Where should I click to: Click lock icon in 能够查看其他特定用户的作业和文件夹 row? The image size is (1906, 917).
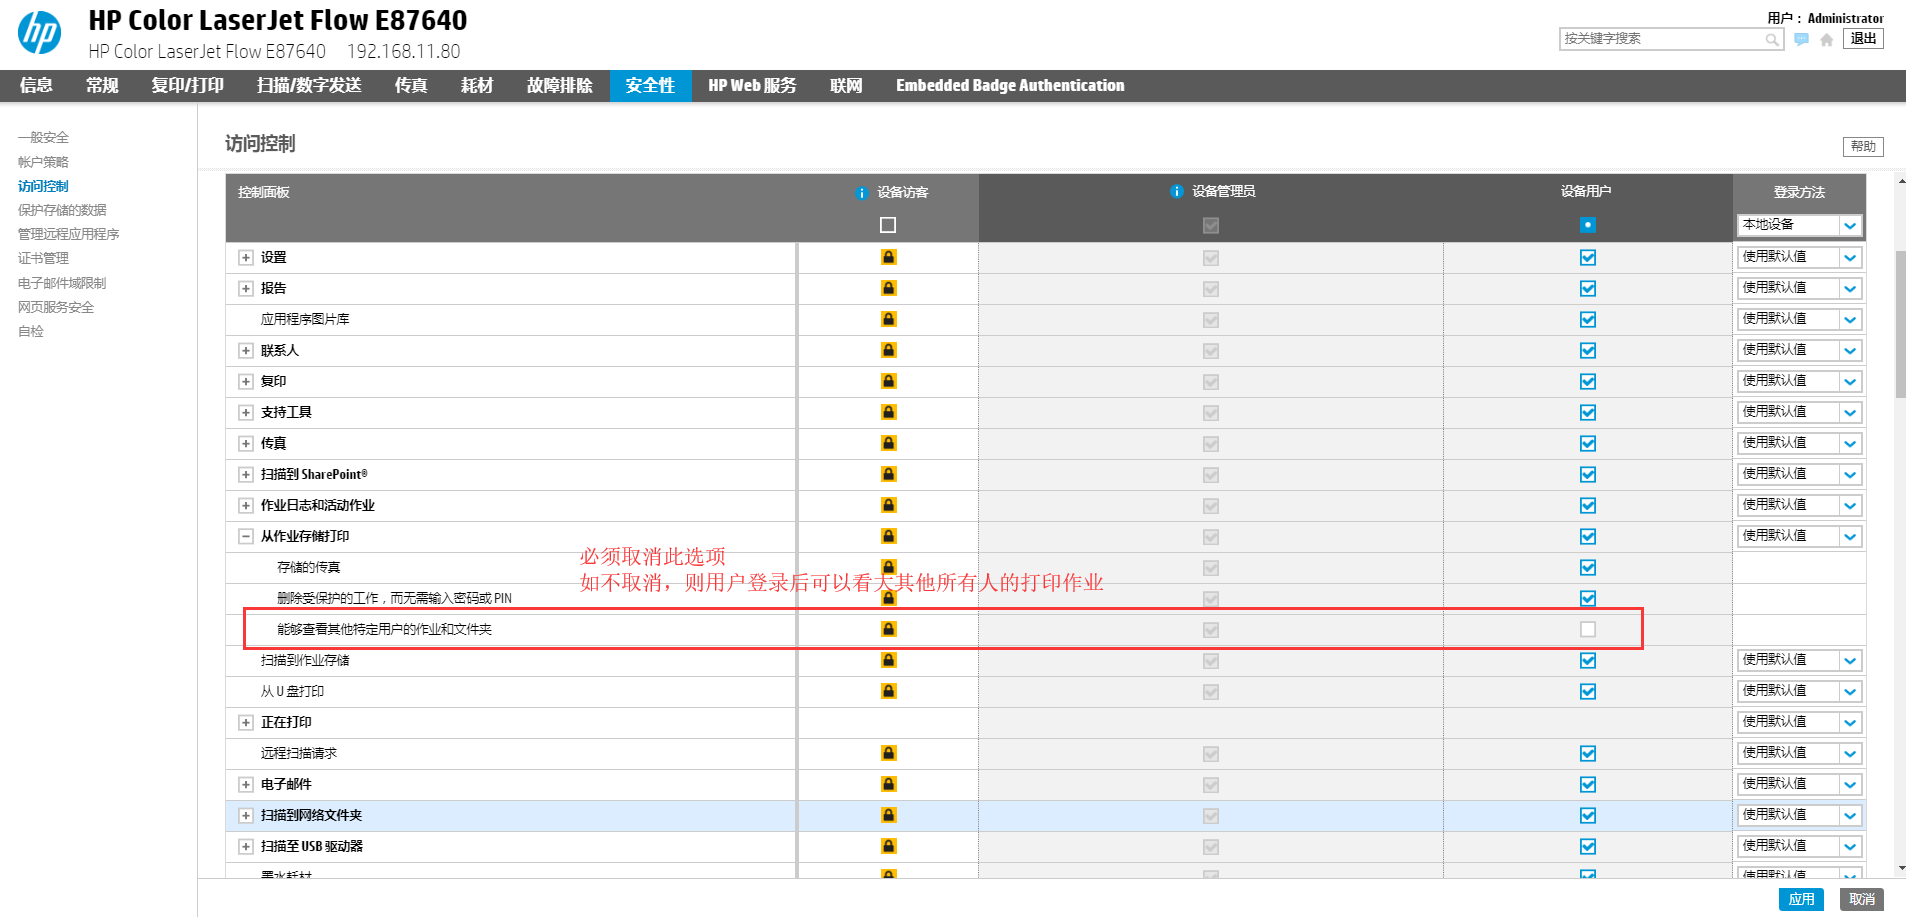(888, 629)
